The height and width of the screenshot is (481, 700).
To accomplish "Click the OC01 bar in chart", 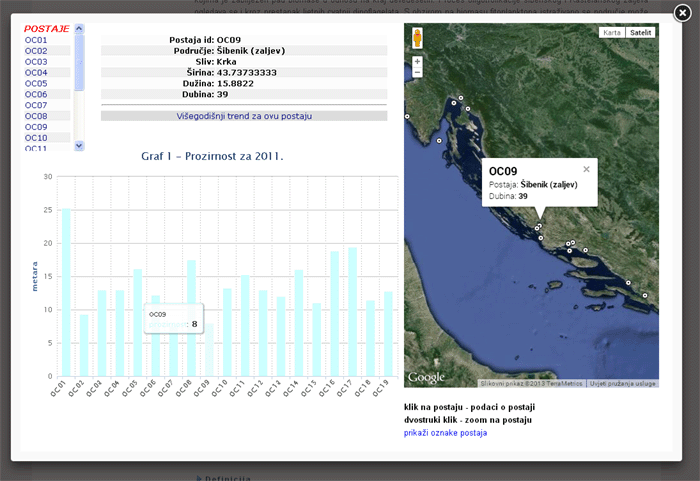I will pos(66,292).
